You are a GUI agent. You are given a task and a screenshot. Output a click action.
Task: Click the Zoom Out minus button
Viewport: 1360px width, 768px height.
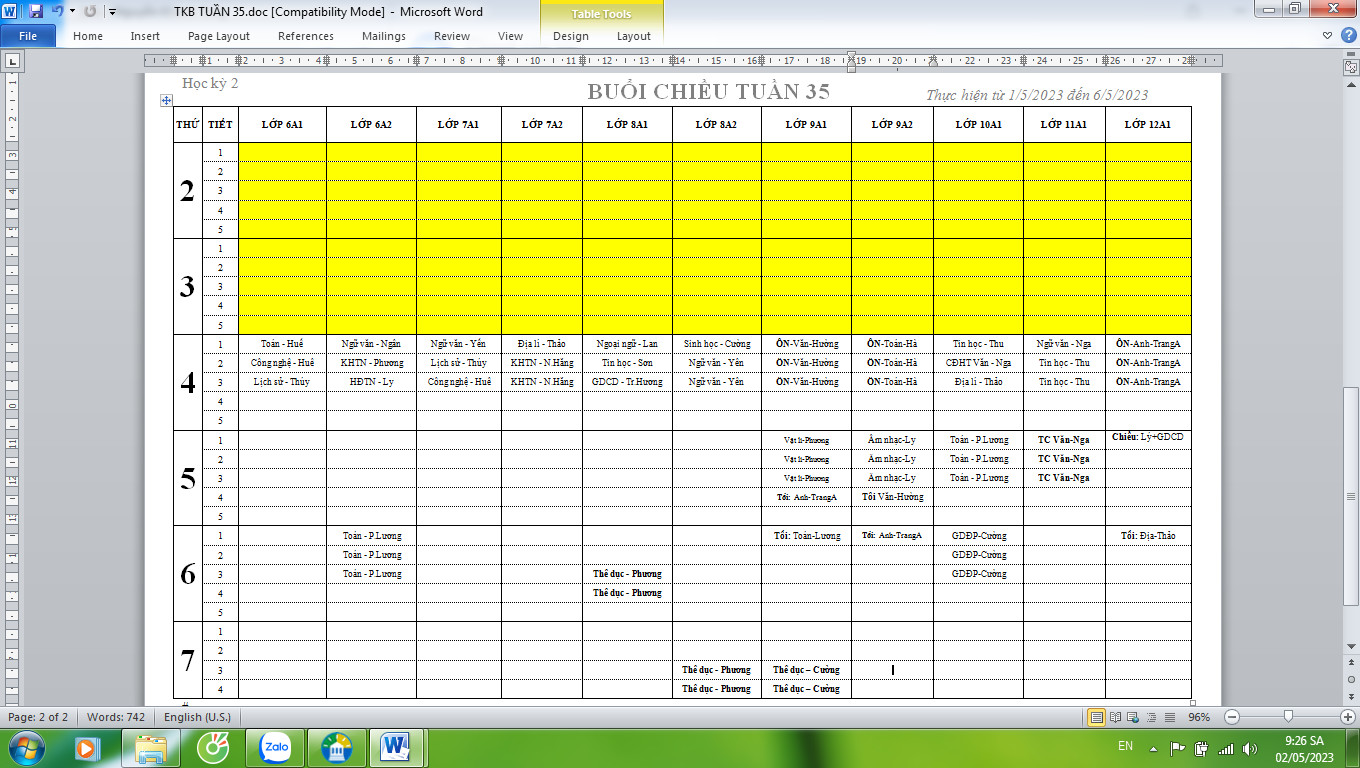point(1232,717)
